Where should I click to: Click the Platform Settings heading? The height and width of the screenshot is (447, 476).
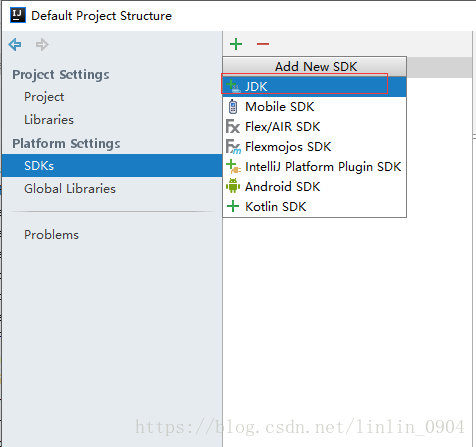coord(66,144)
